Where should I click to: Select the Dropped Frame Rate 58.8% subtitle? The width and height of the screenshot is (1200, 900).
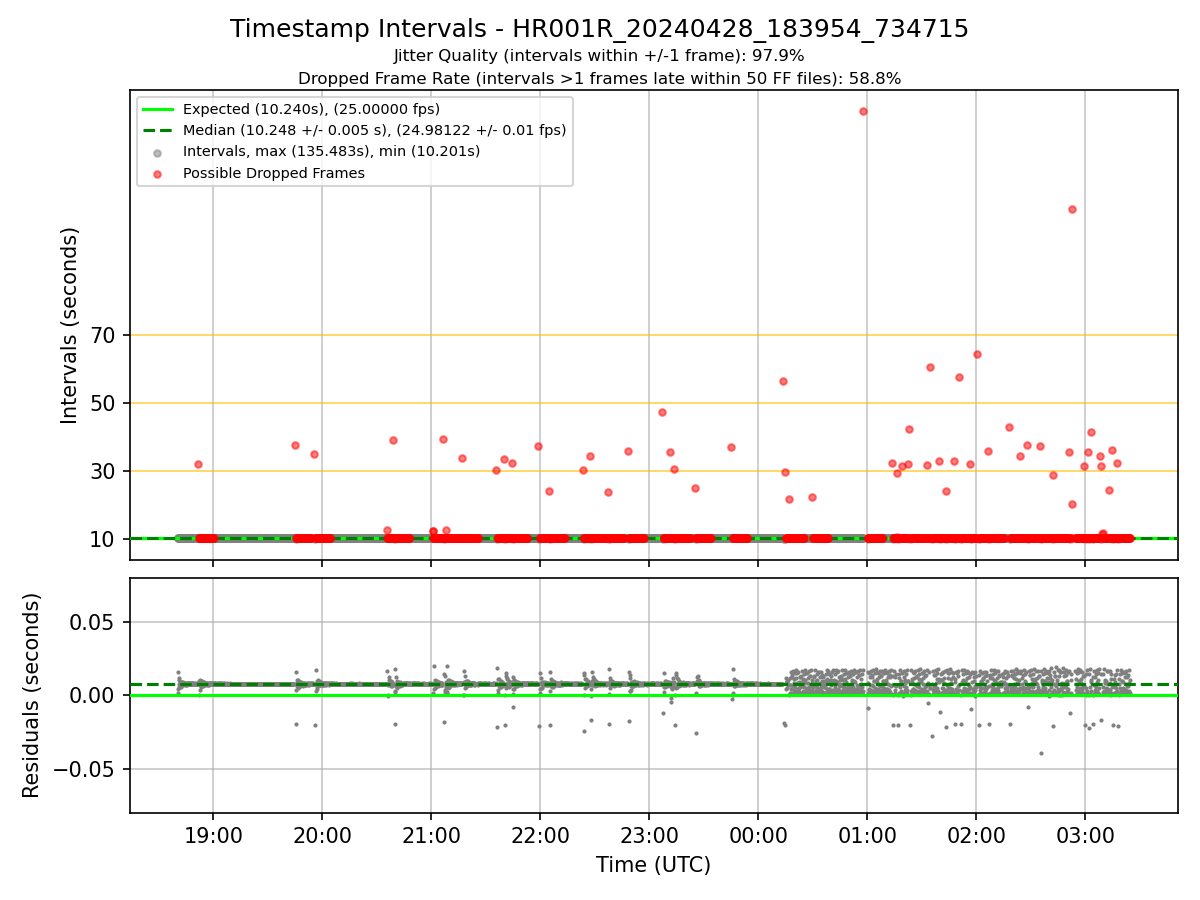[x=599, y=78]
